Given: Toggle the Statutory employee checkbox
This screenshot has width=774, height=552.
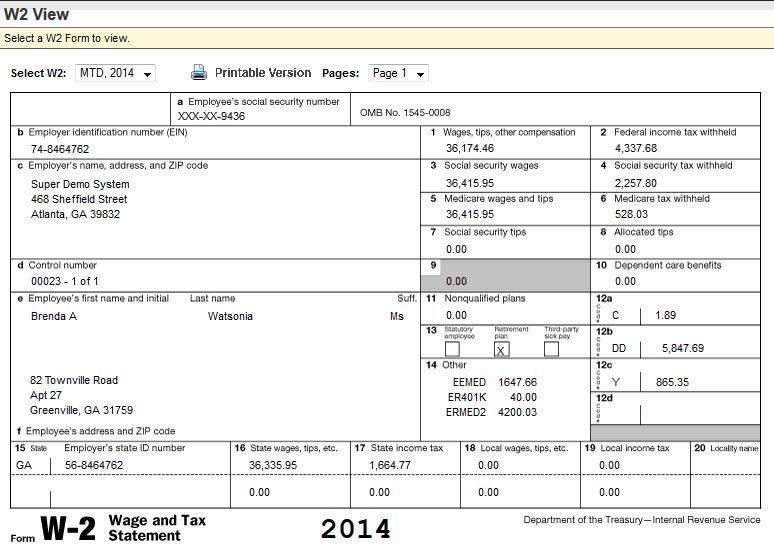Looking at the screenshot, I should (452, 349).
